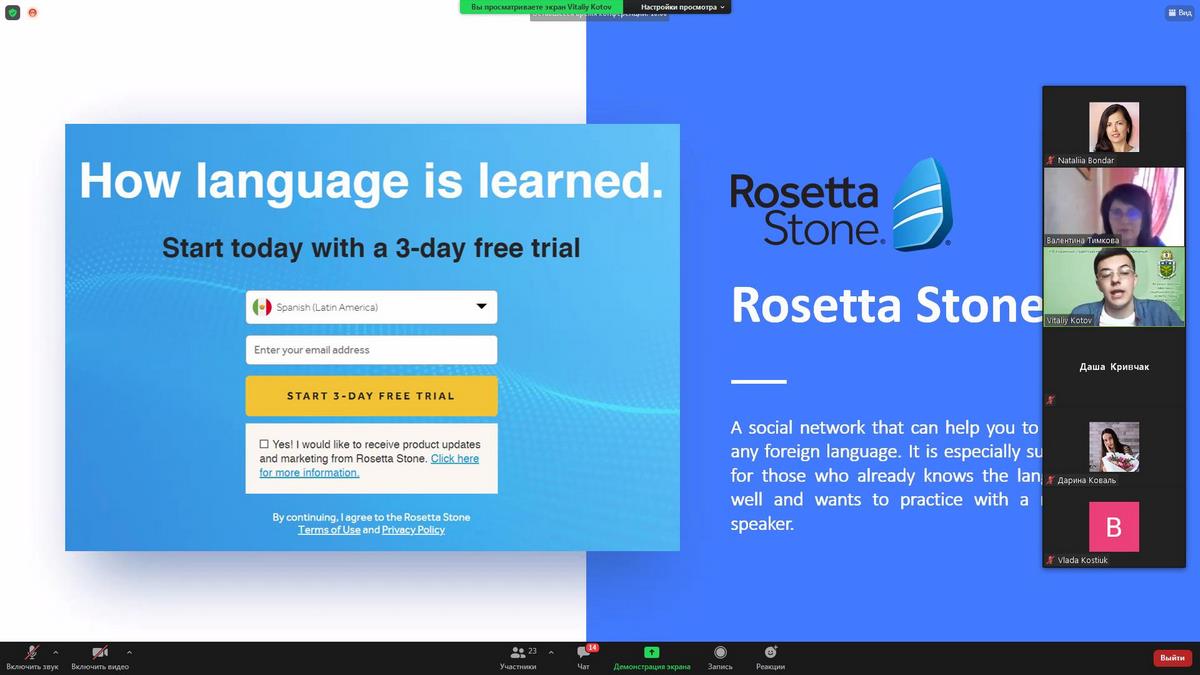
Task: Turn on camera with Включить видео icon
Action: [x=100, y=652]
